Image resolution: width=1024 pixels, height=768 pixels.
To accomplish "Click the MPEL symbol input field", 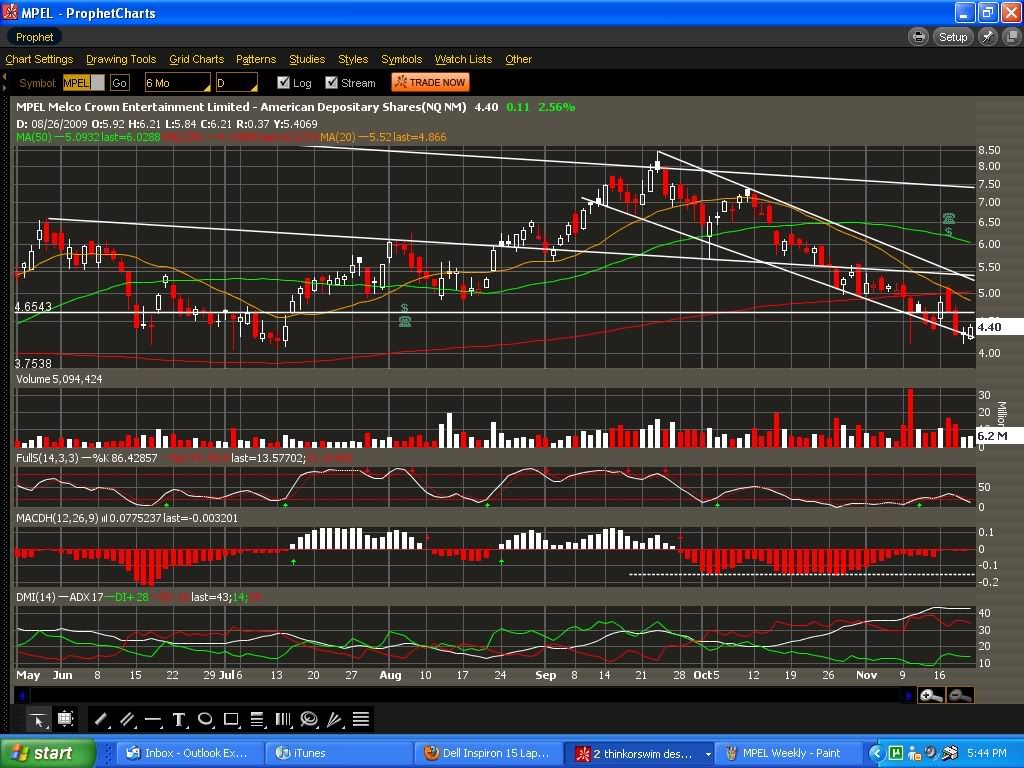I will click(83, 83).
